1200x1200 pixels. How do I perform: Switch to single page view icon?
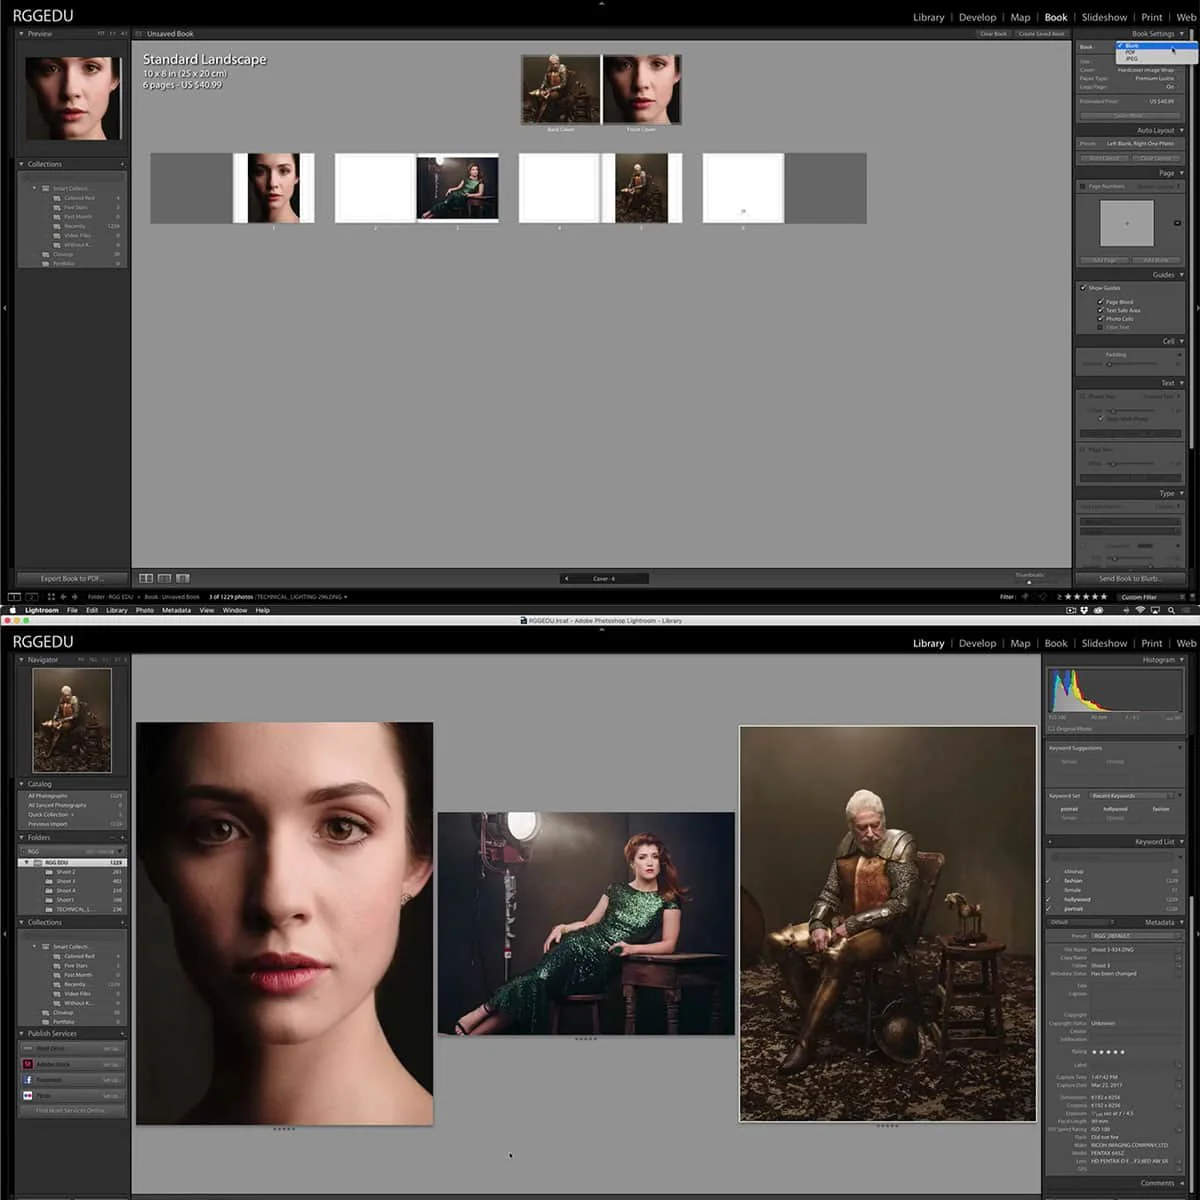[x=183, y=578]
